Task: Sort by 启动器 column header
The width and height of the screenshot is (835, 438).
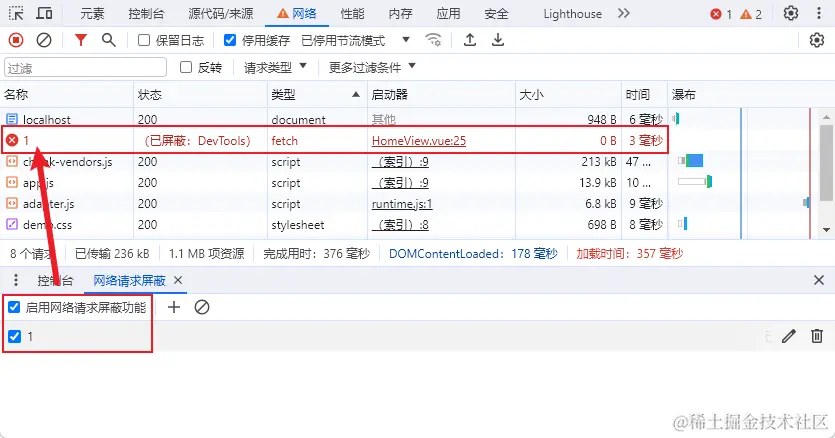Action: click(441, 95)
